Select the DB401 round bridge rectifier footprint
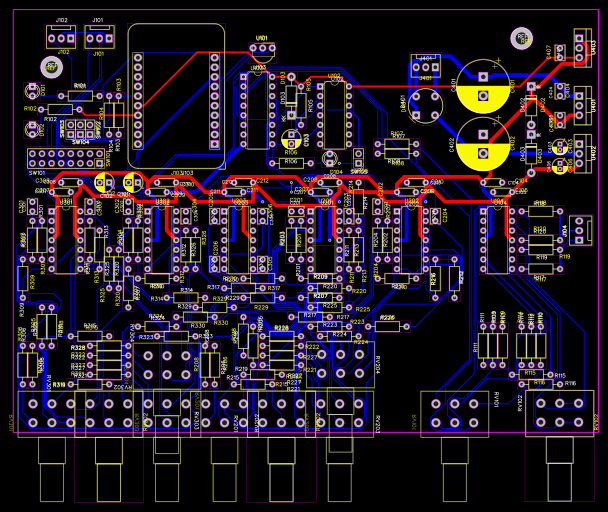608x512 pixels. pos(426,106)
